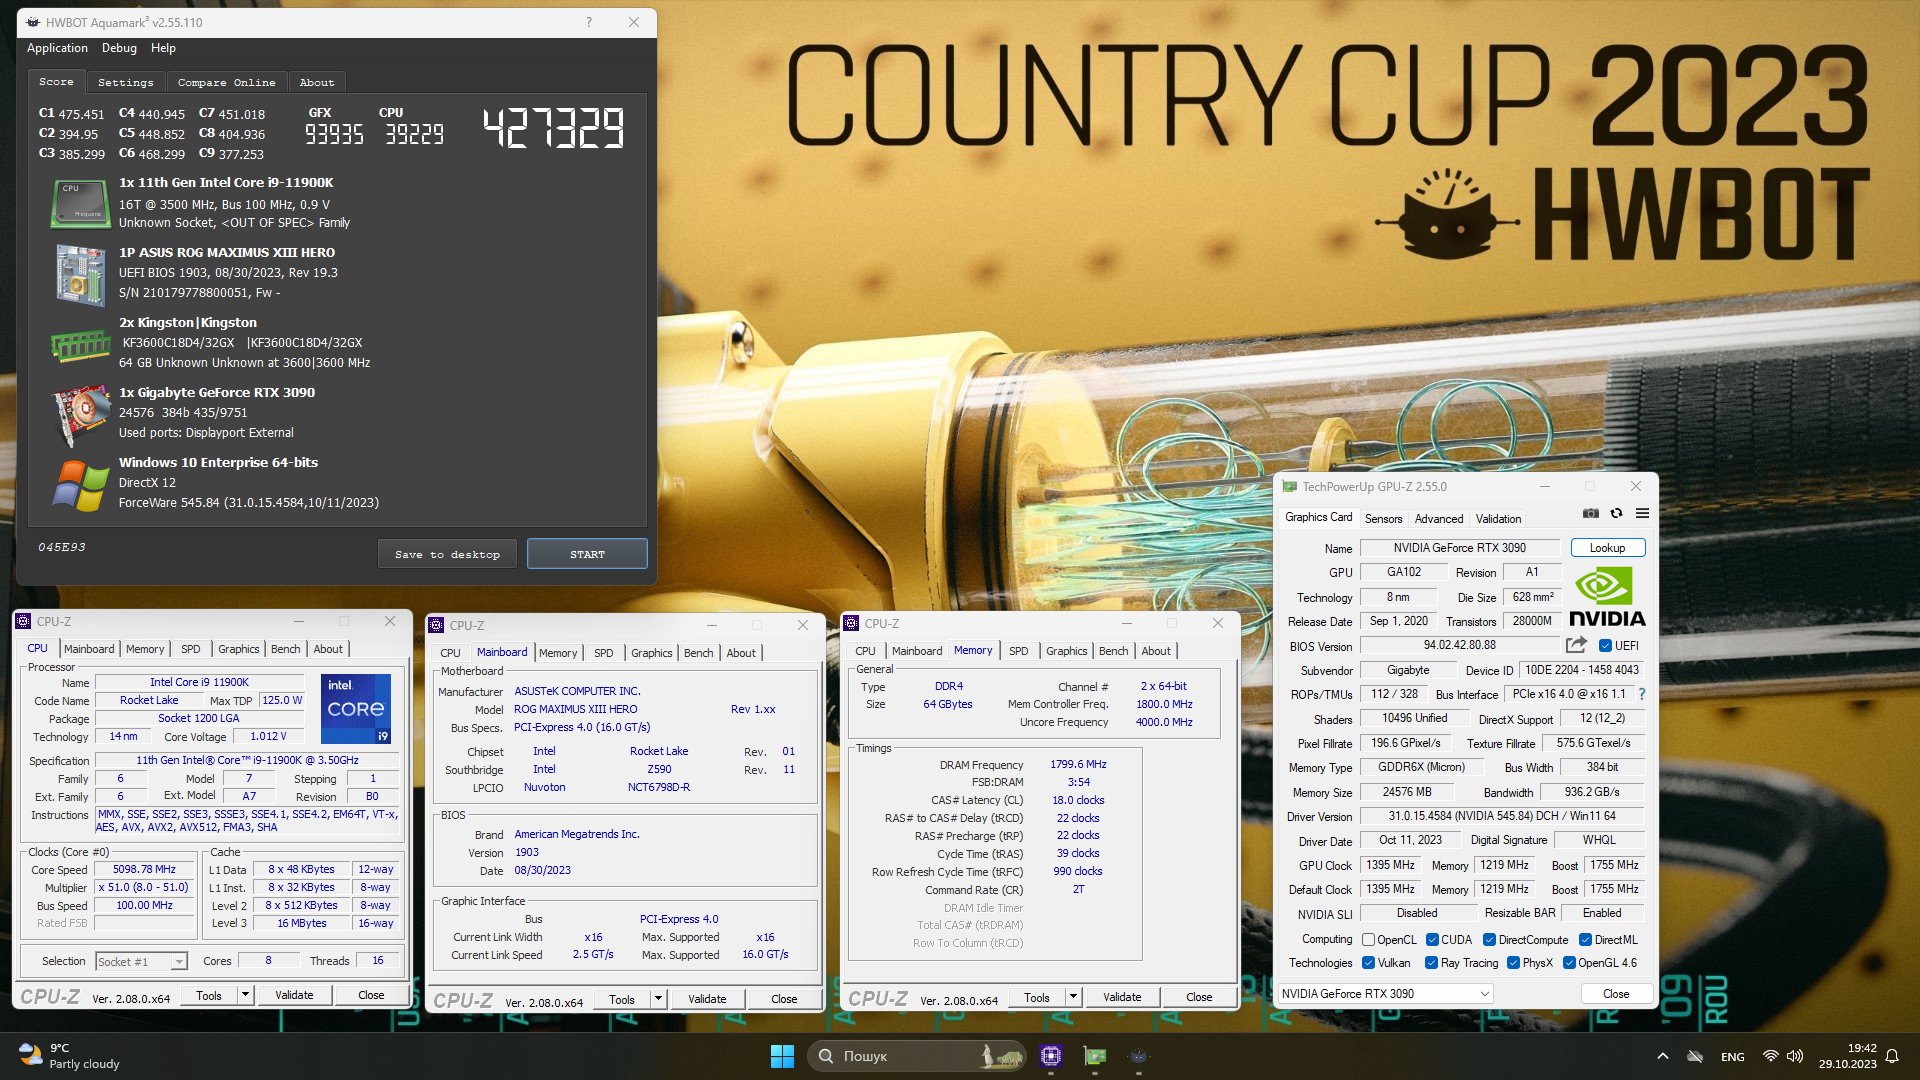Open the NVIDIA GeForce RTX 3090 GPU dropdown
The height and width of the screenshot is (1080, 1920).
click(x=1386, y=993)
